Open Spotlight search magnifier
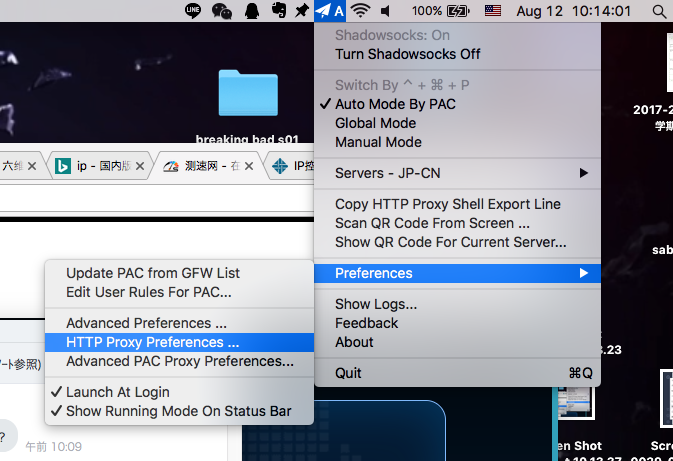673x461 pixels. coord(659,11)
